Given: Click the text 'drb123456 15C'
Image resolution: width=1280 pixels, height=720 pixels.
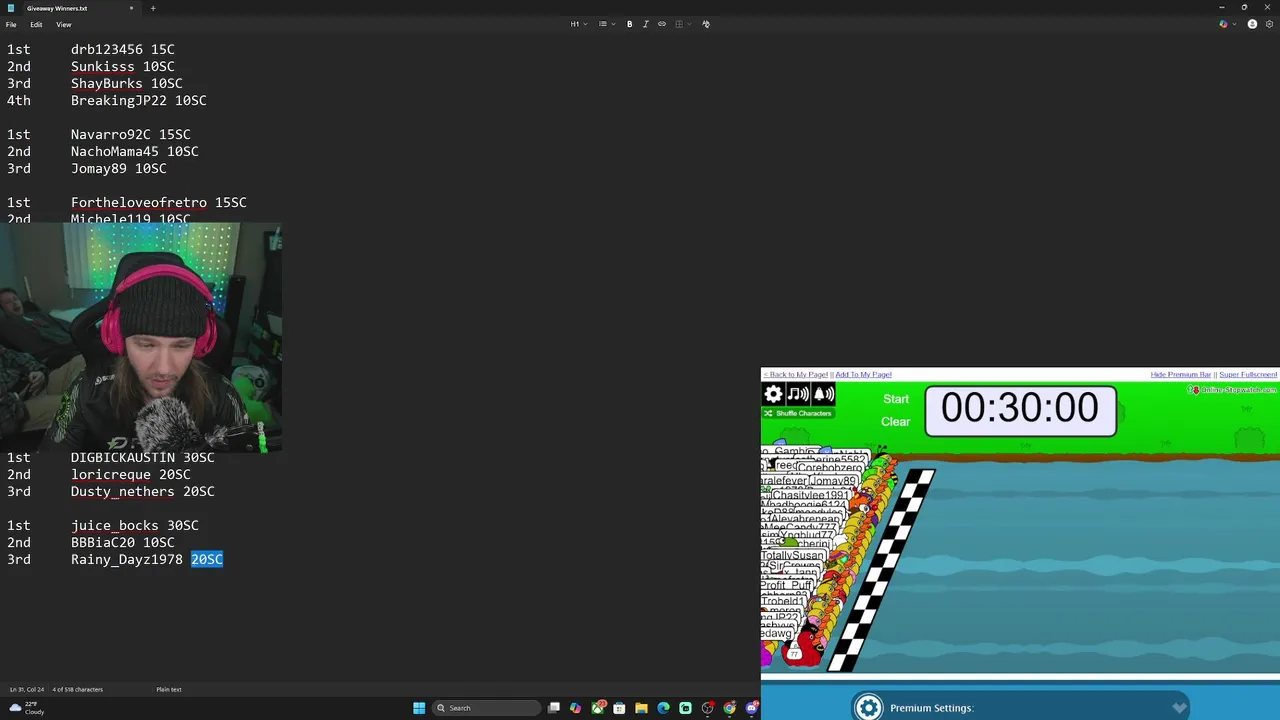Looking at the screenshot, I should coord(123,49).
